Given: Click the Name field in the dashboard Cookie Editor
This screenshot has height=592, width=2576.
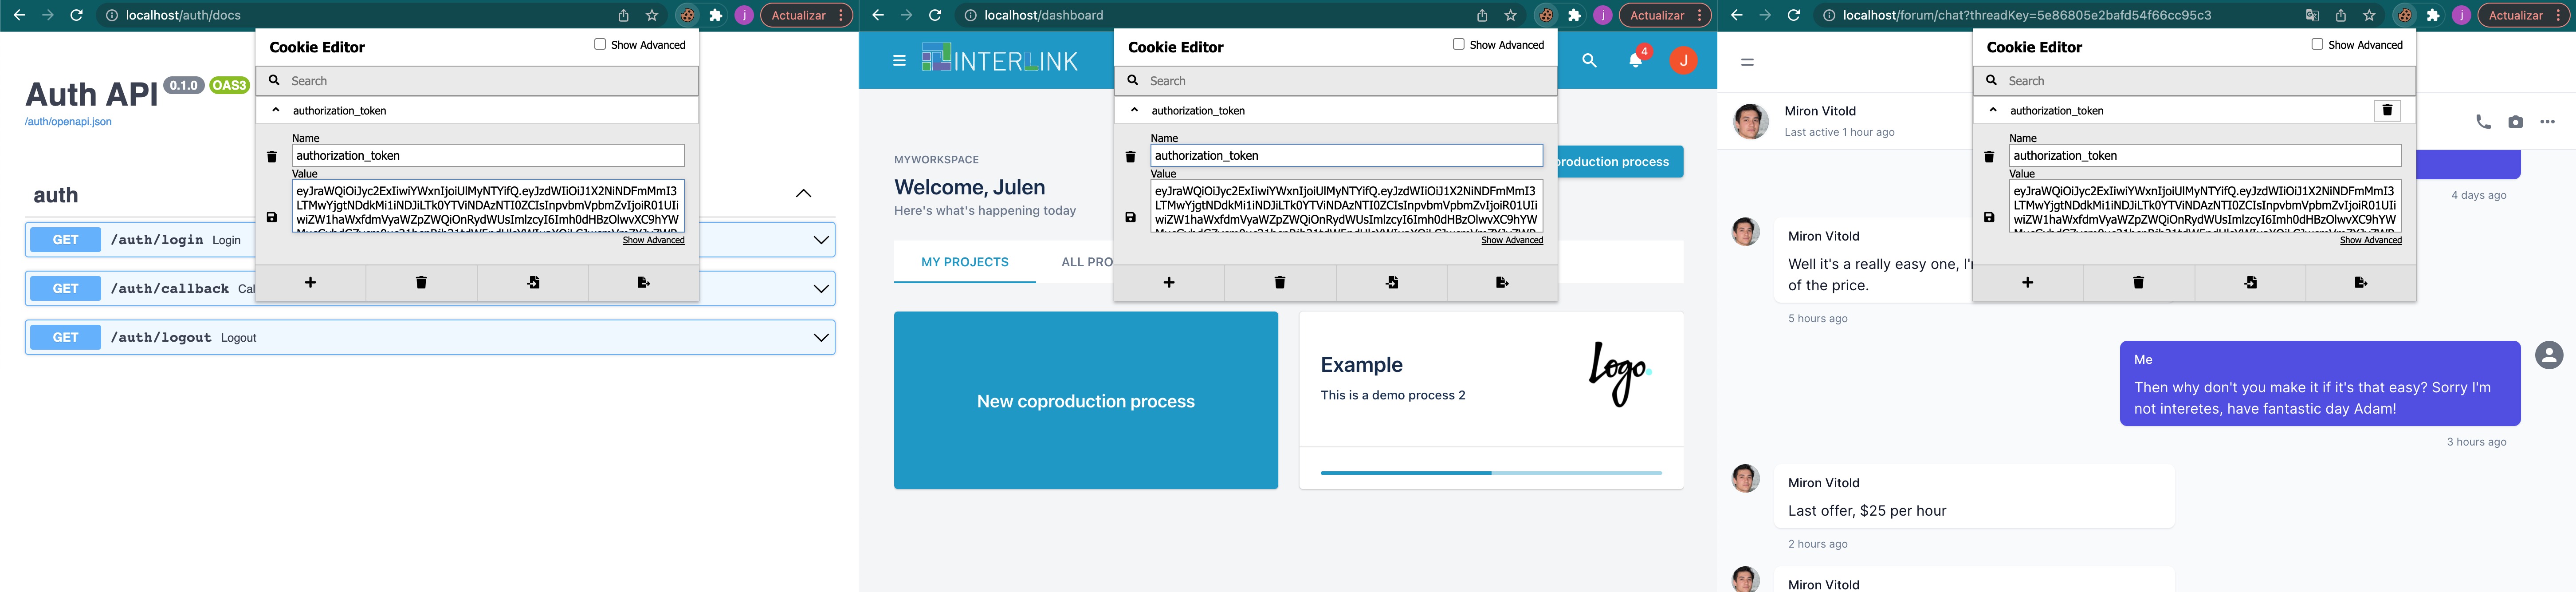Looking at the screenshot, I should point(1347,155).
